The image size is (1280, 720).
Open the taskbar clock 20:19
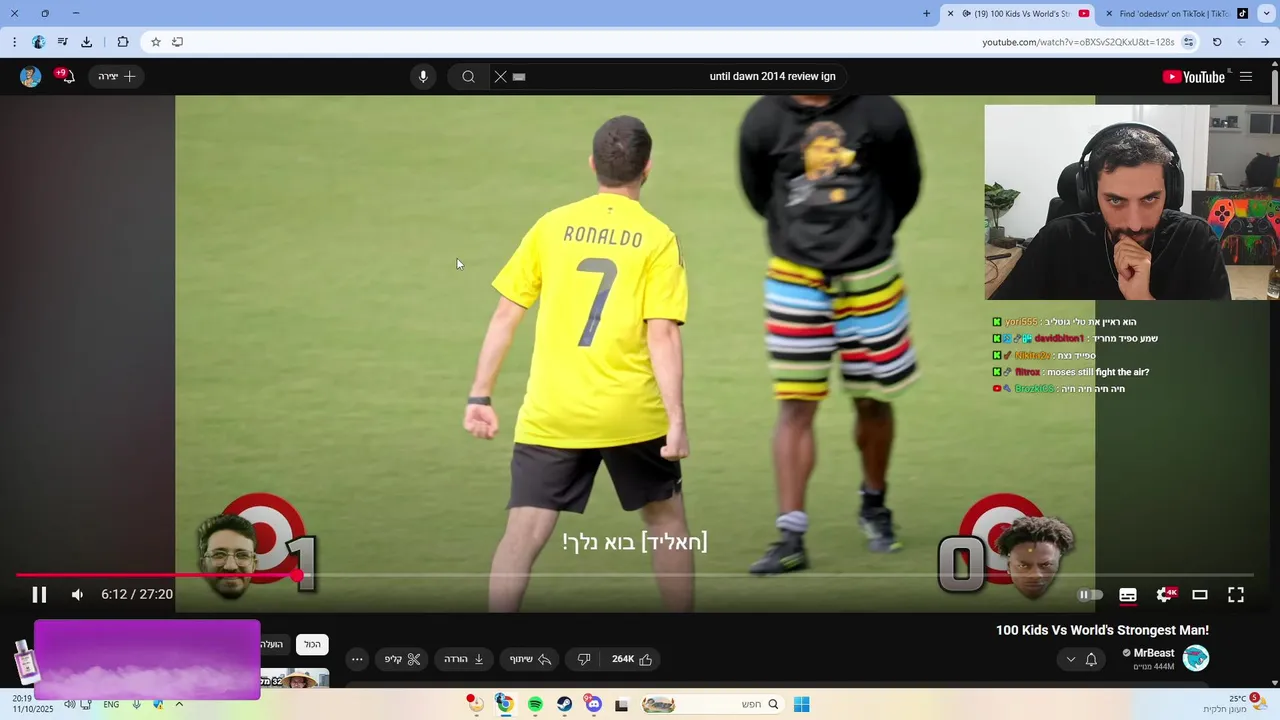[33, 704]
